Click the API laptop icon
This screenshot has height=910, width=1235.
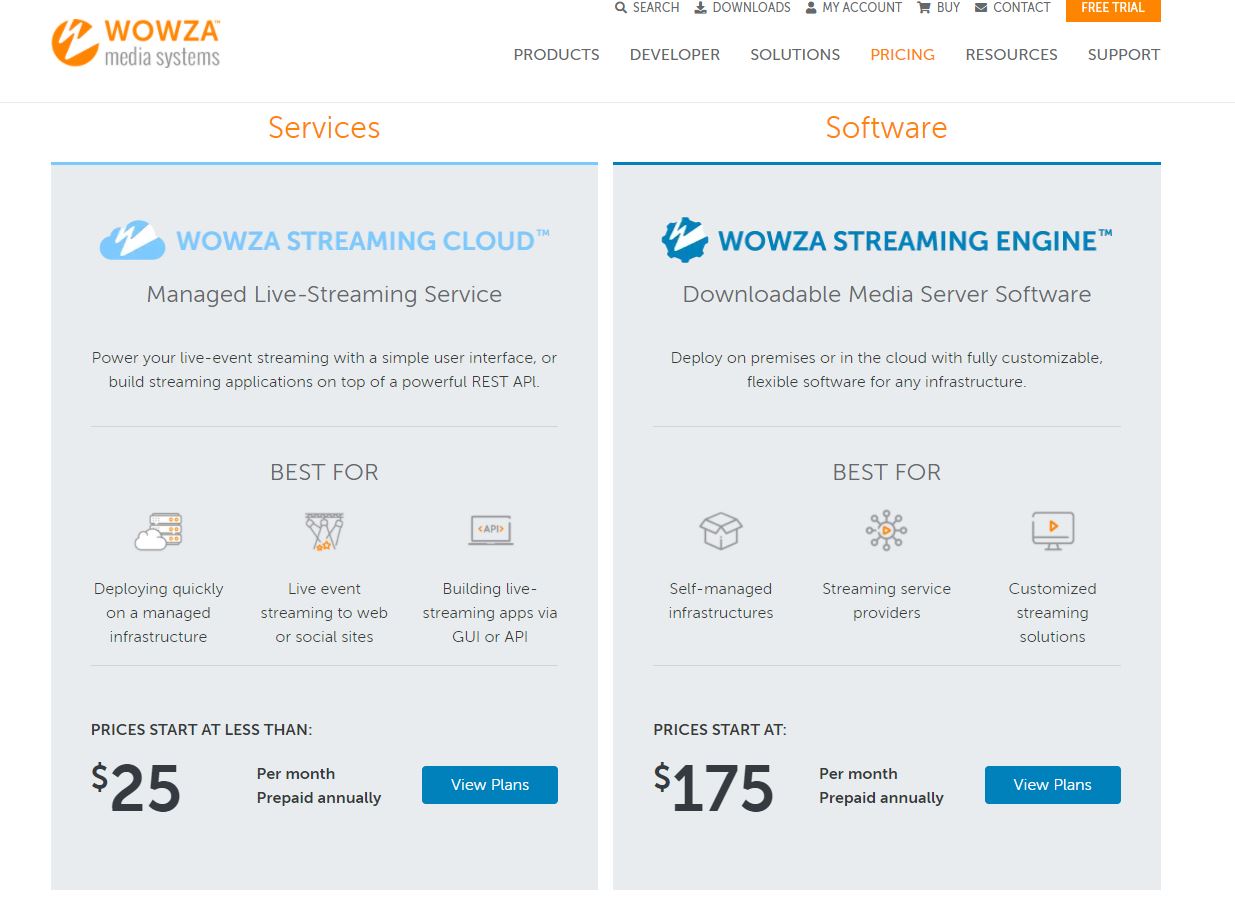pos(490,530)
